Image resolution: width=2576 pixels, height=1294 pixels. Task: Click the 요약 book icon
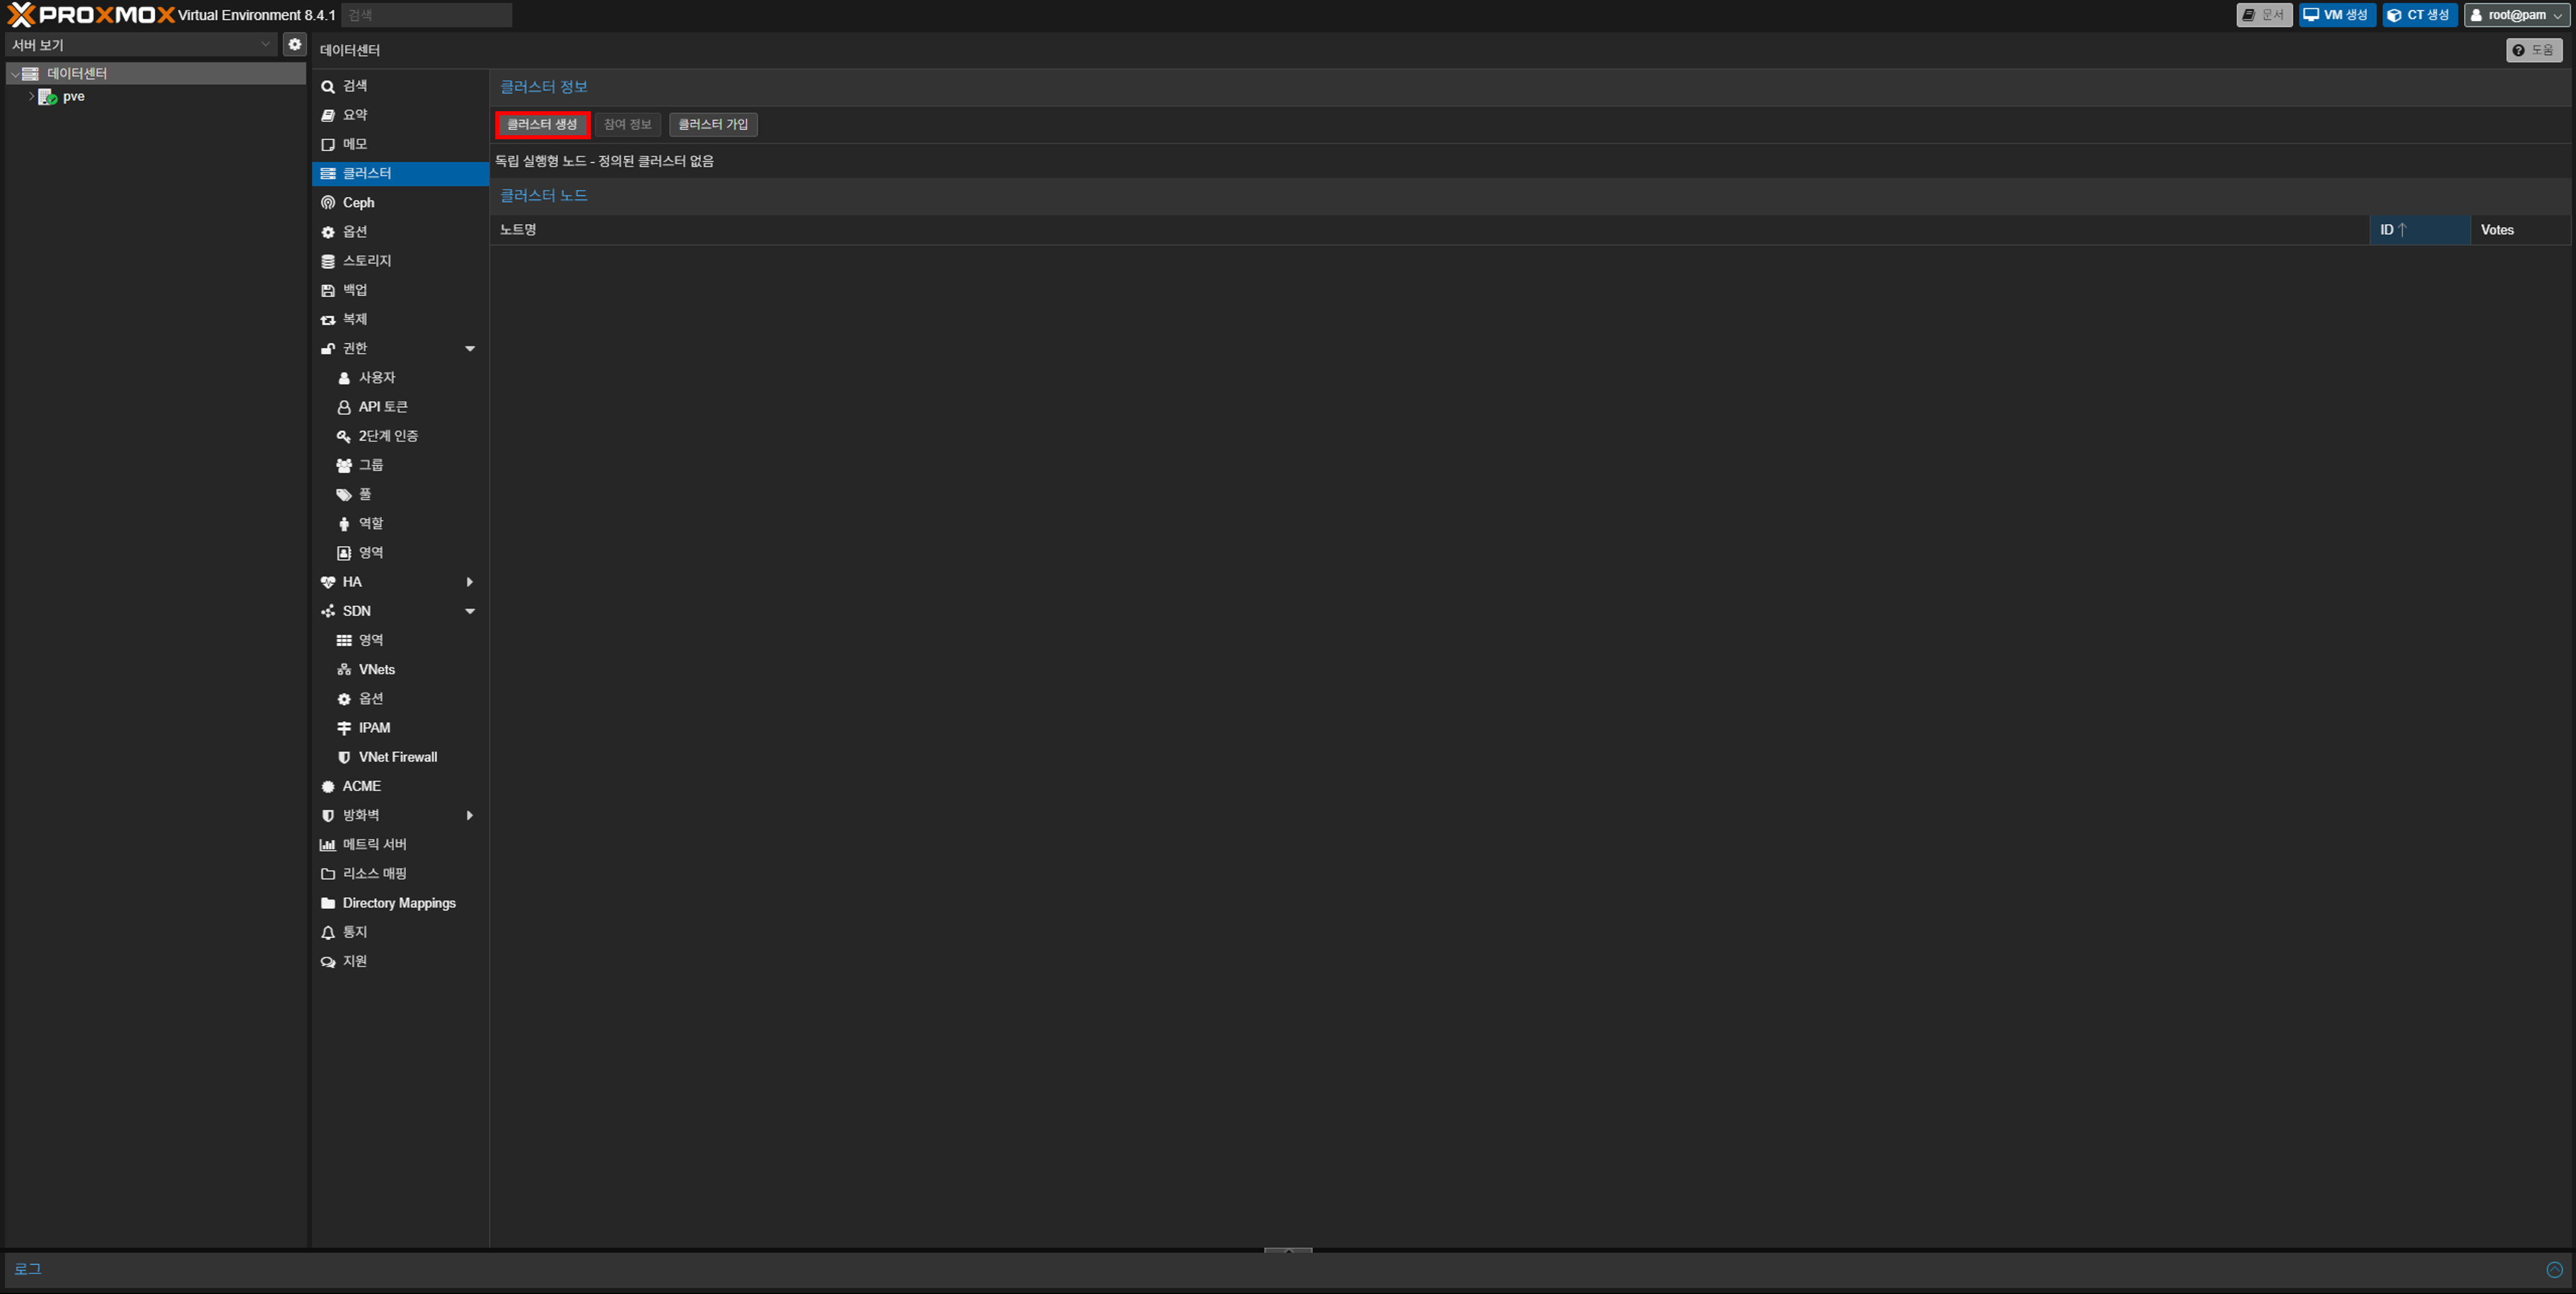[327, 116]
